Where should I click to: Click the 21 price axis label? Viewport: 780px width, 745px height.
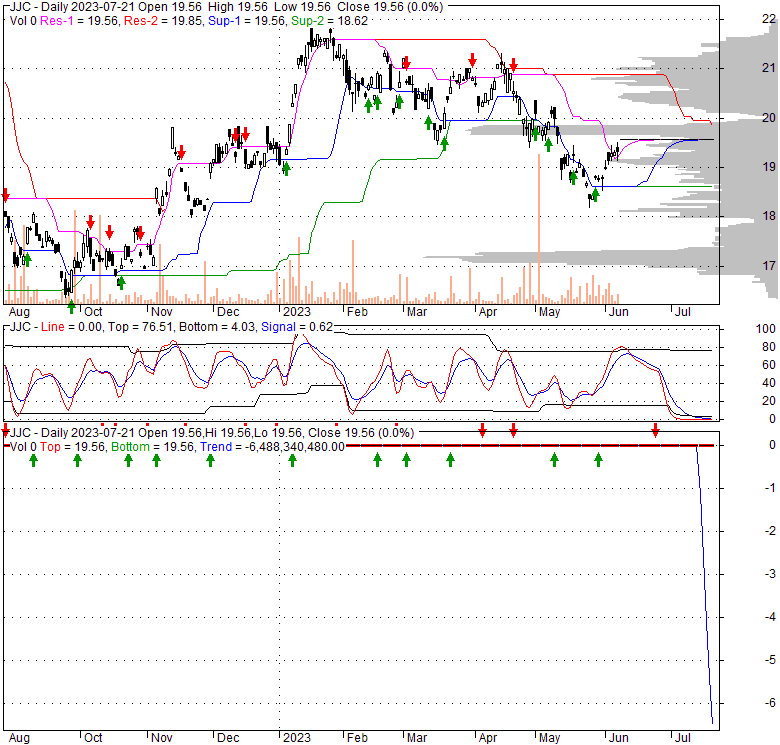tap(769, 68)
